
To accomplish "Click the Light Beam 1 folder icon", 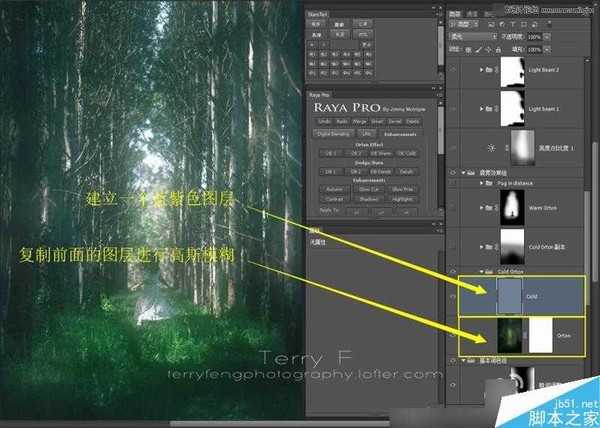I will pyautogui.click(x=489, y=109).
